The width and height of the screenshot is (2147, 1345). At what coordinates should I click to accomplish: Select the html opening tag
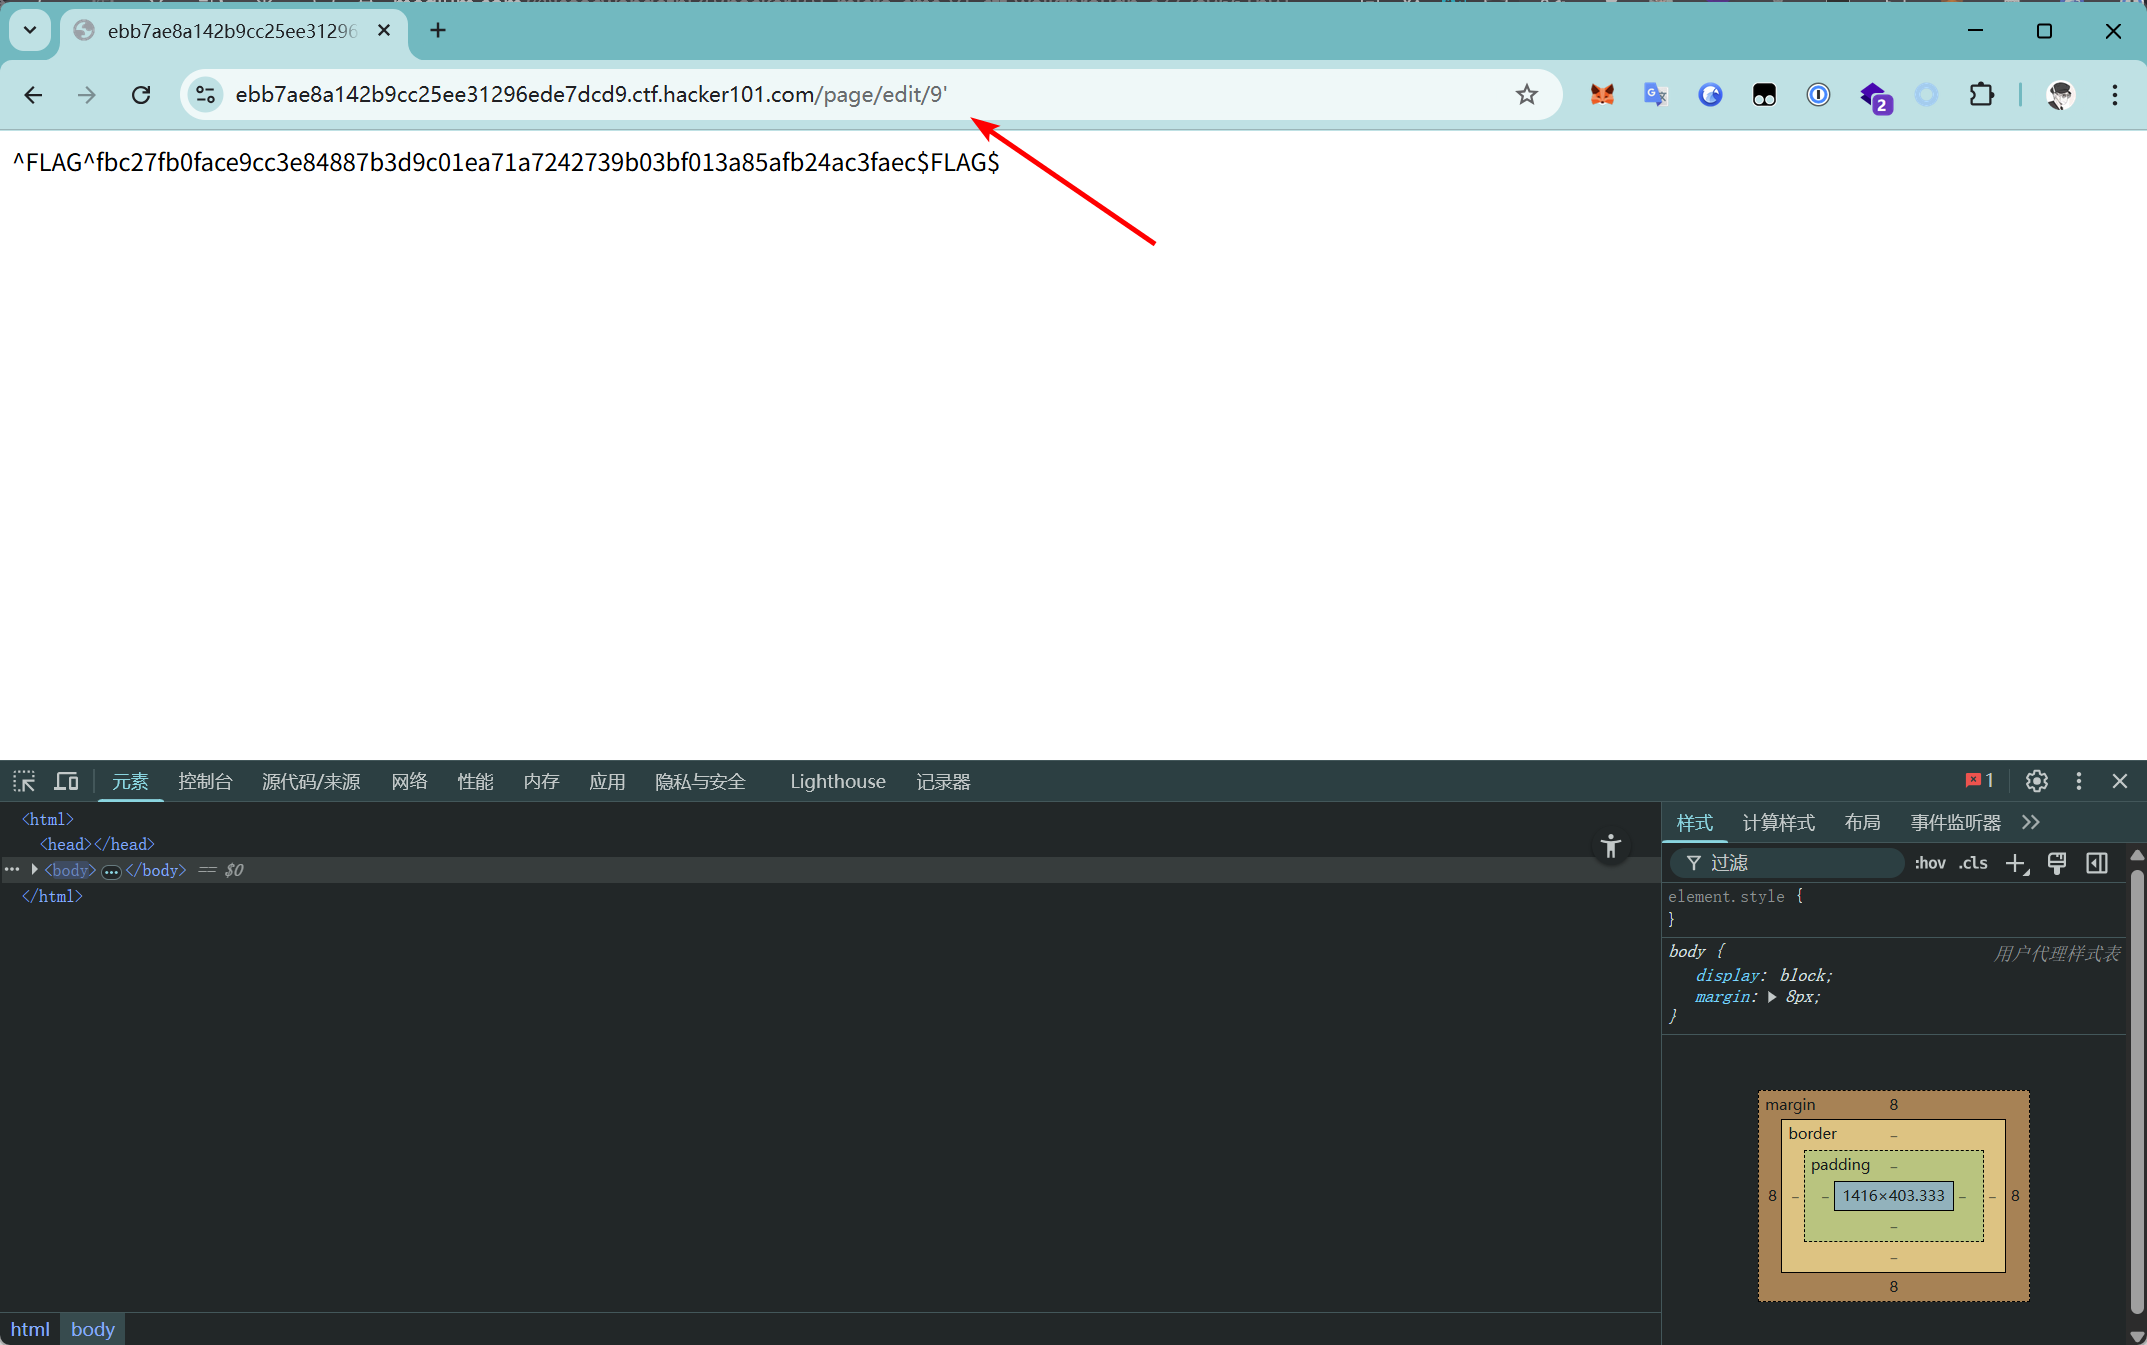coord(48,819)
